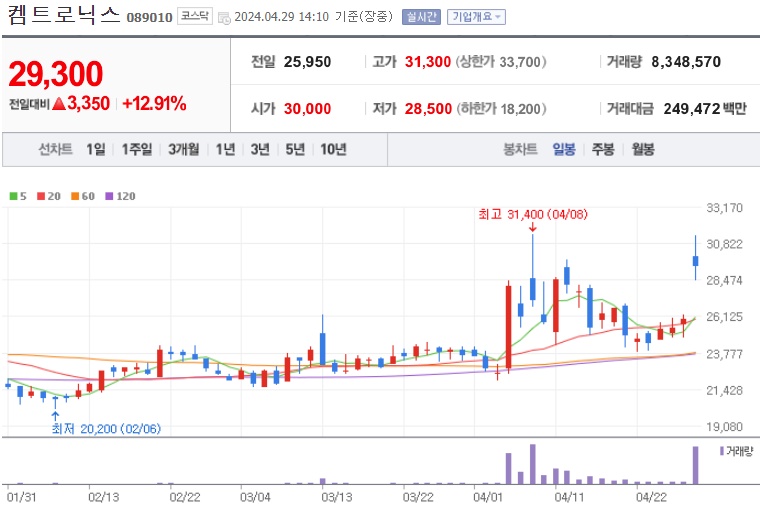Click the latest tall volume bar on the right
Viewport: 760px width, 509px height.
click(696, 465)
